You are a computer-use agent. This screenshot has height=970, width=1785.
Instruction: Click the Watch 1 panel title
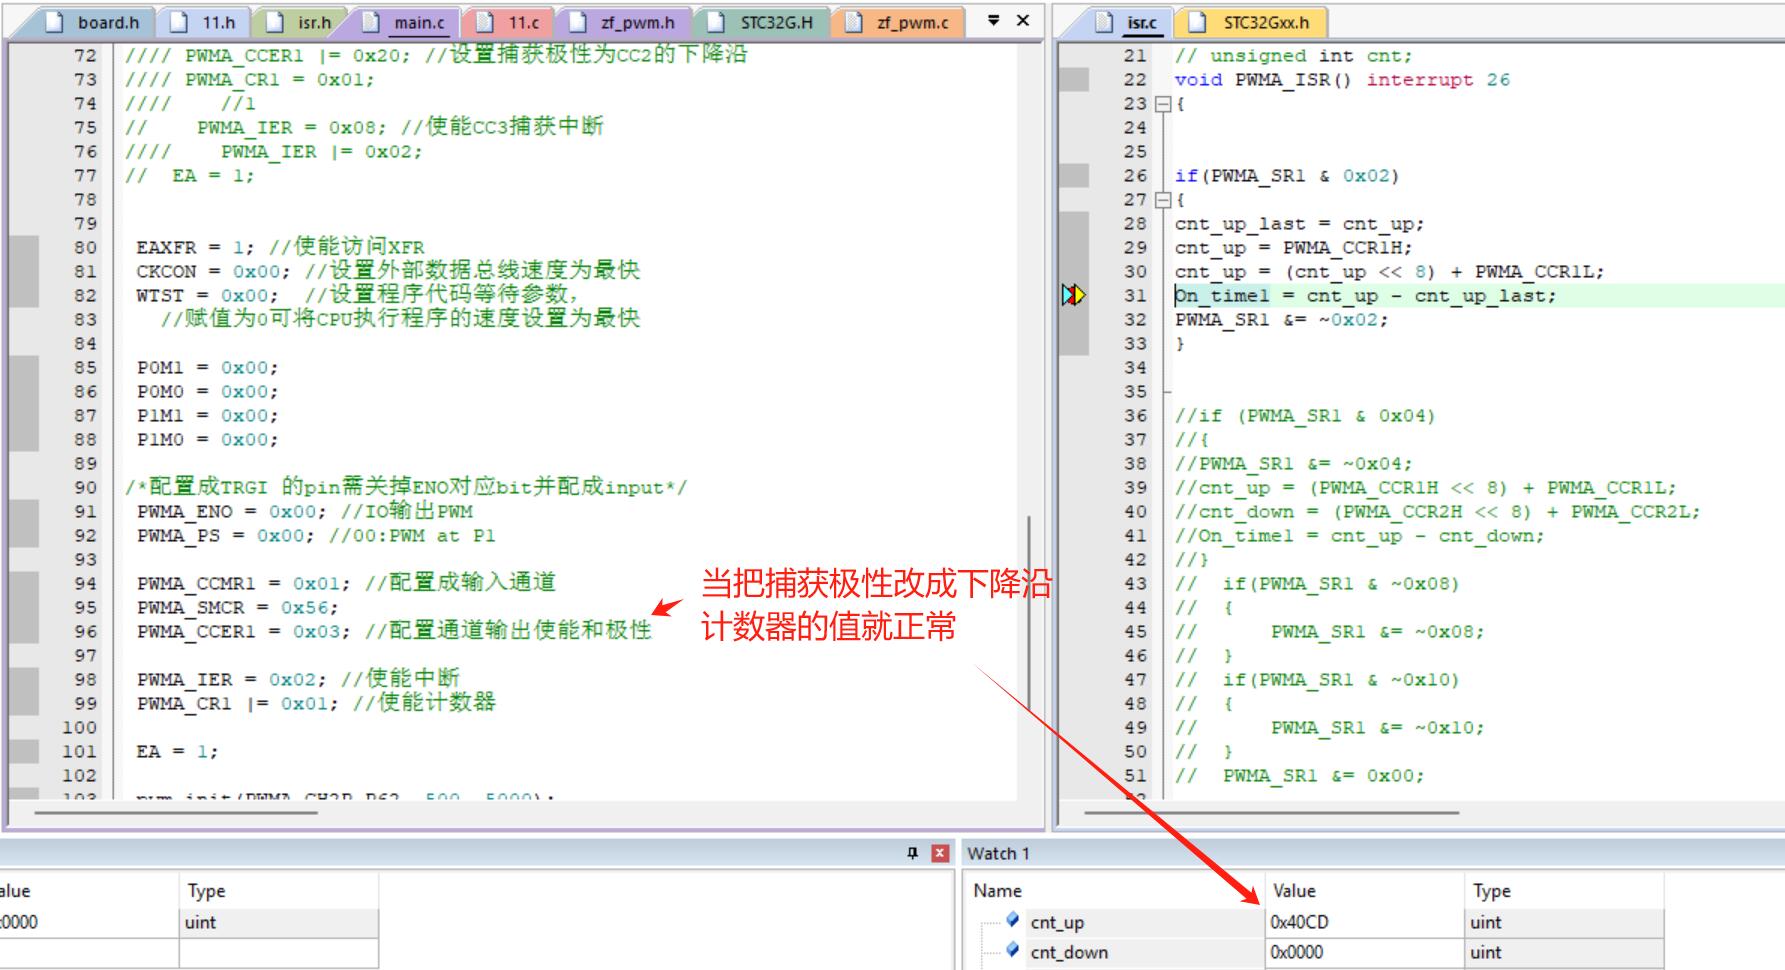click(997, 853)
